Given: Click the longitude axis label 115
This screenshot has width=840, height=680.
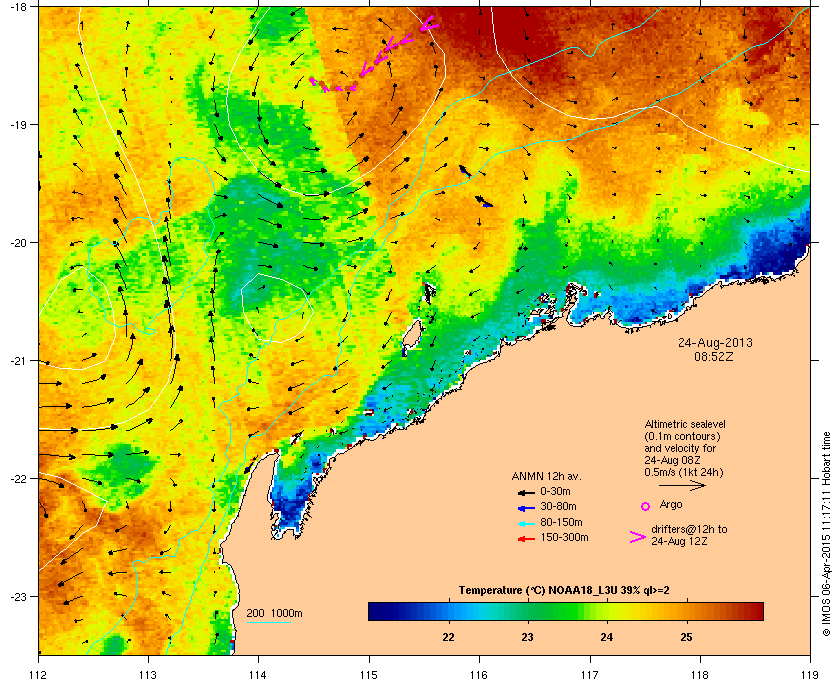Looking at the screenshot, I should point(369,674).
